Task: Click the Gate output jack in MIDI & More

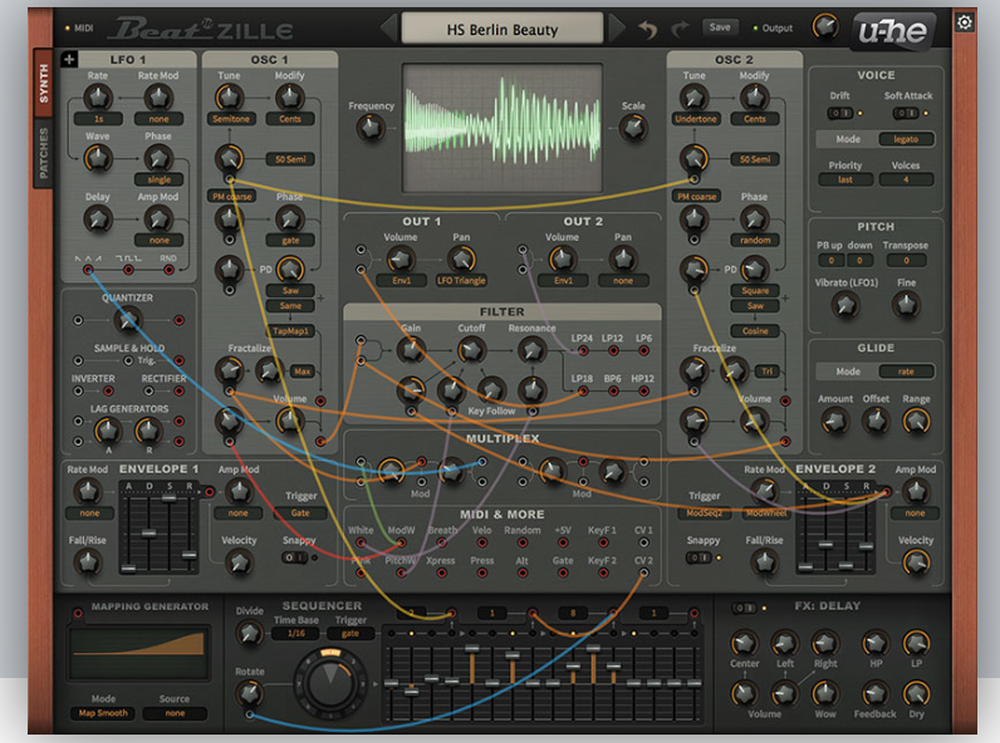Action: coord(562,573)
